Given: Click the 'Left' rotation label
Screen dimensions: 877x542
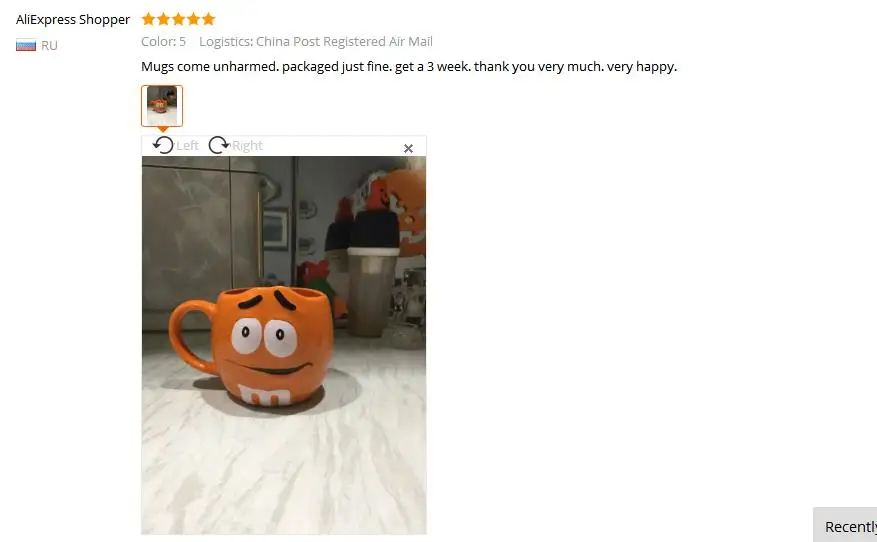Looking at the screenshot, I should 187,145.
